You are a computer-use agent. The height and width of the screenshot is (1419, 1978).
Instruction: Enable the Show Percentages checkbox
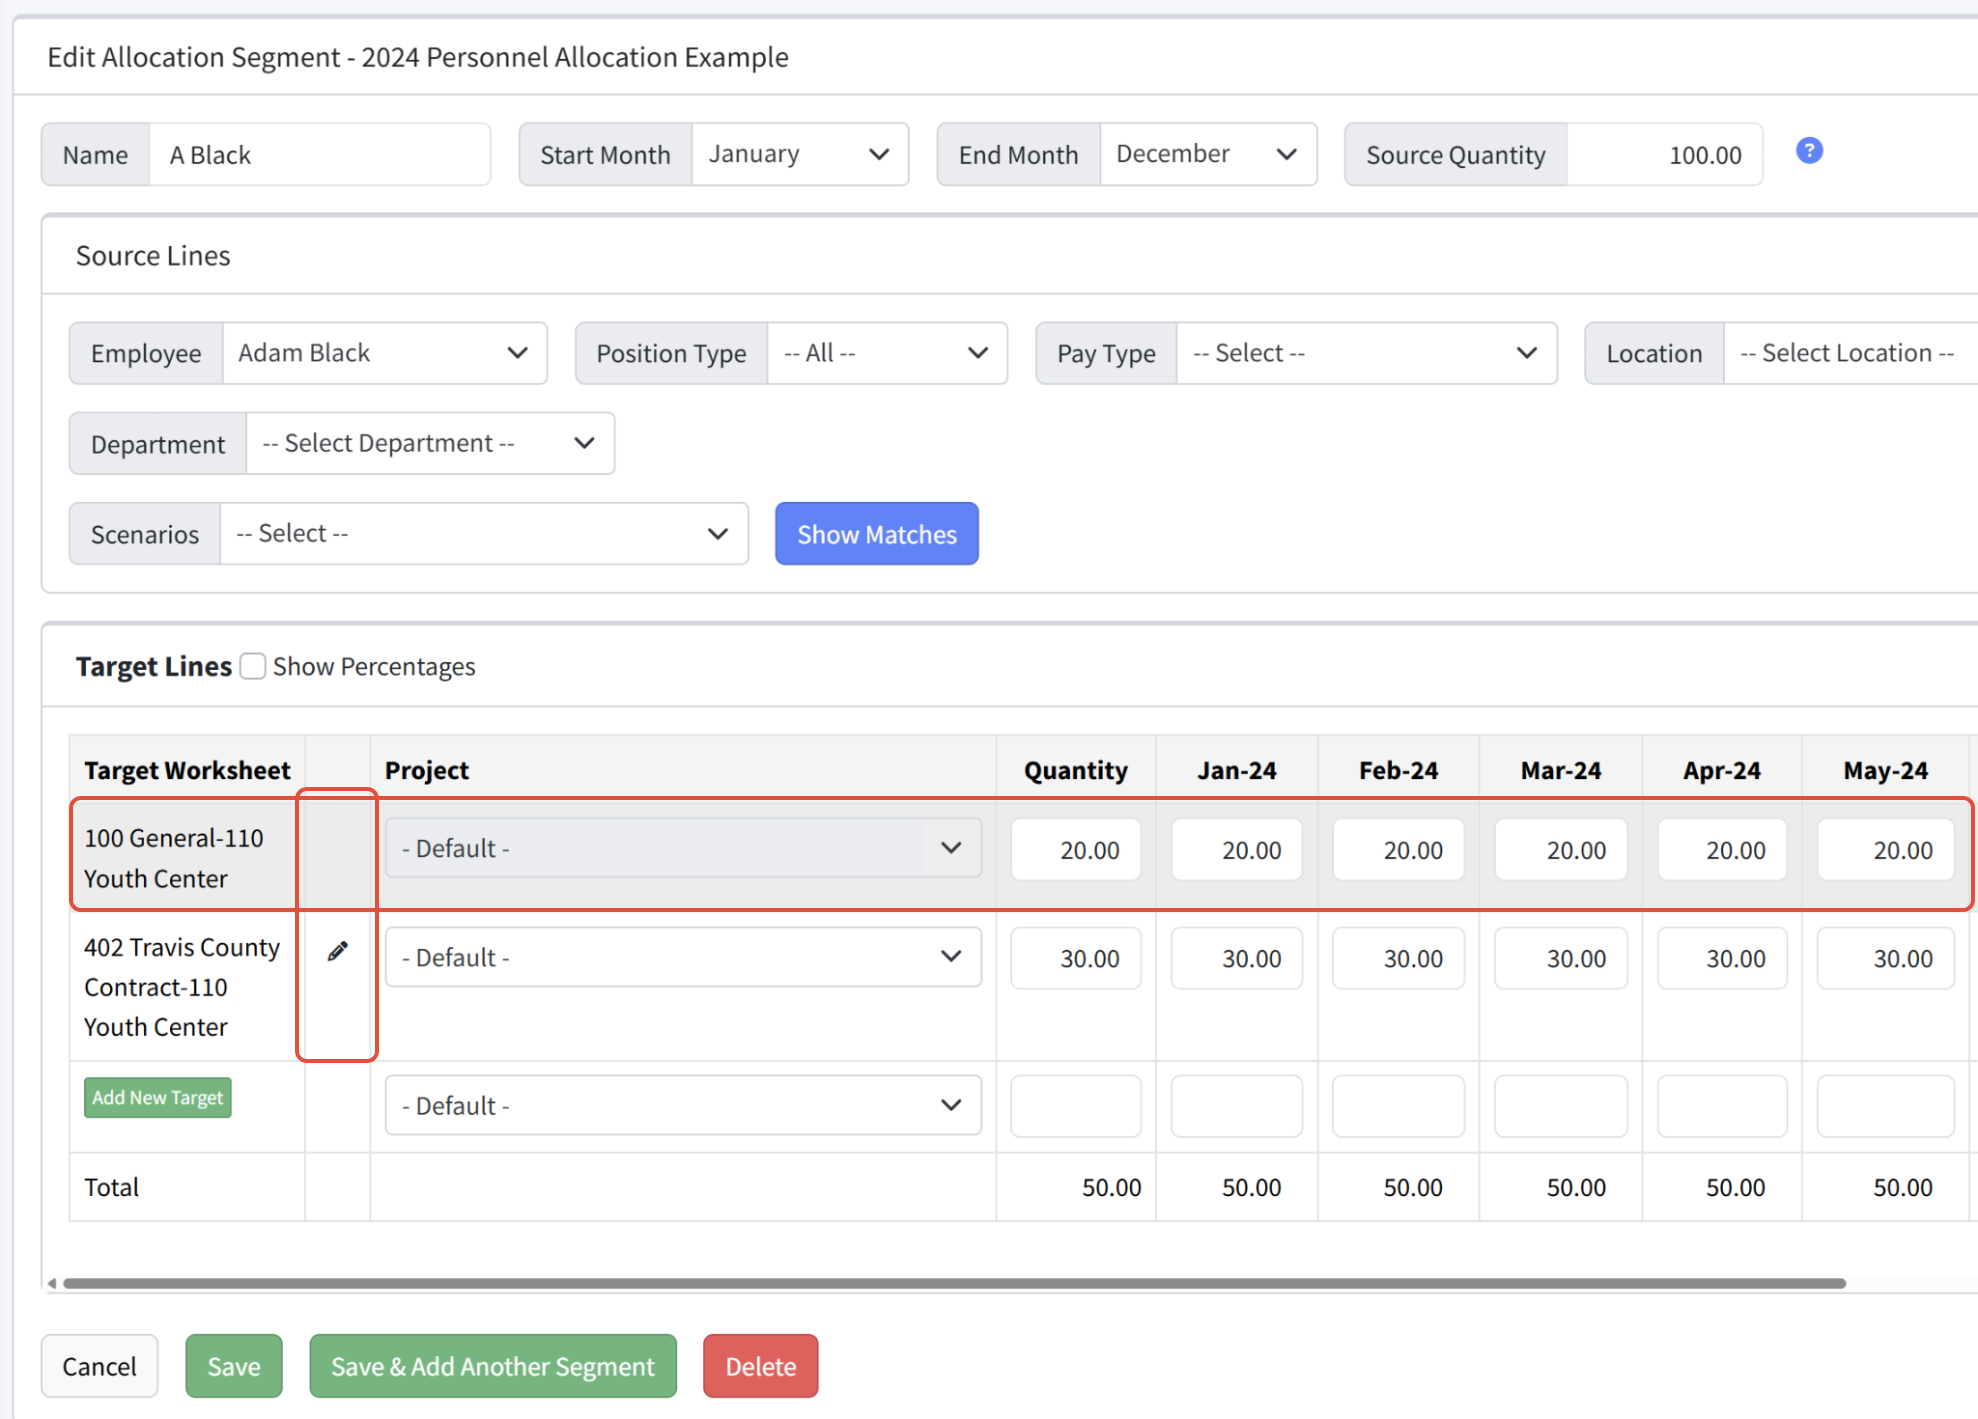(253, 666)
